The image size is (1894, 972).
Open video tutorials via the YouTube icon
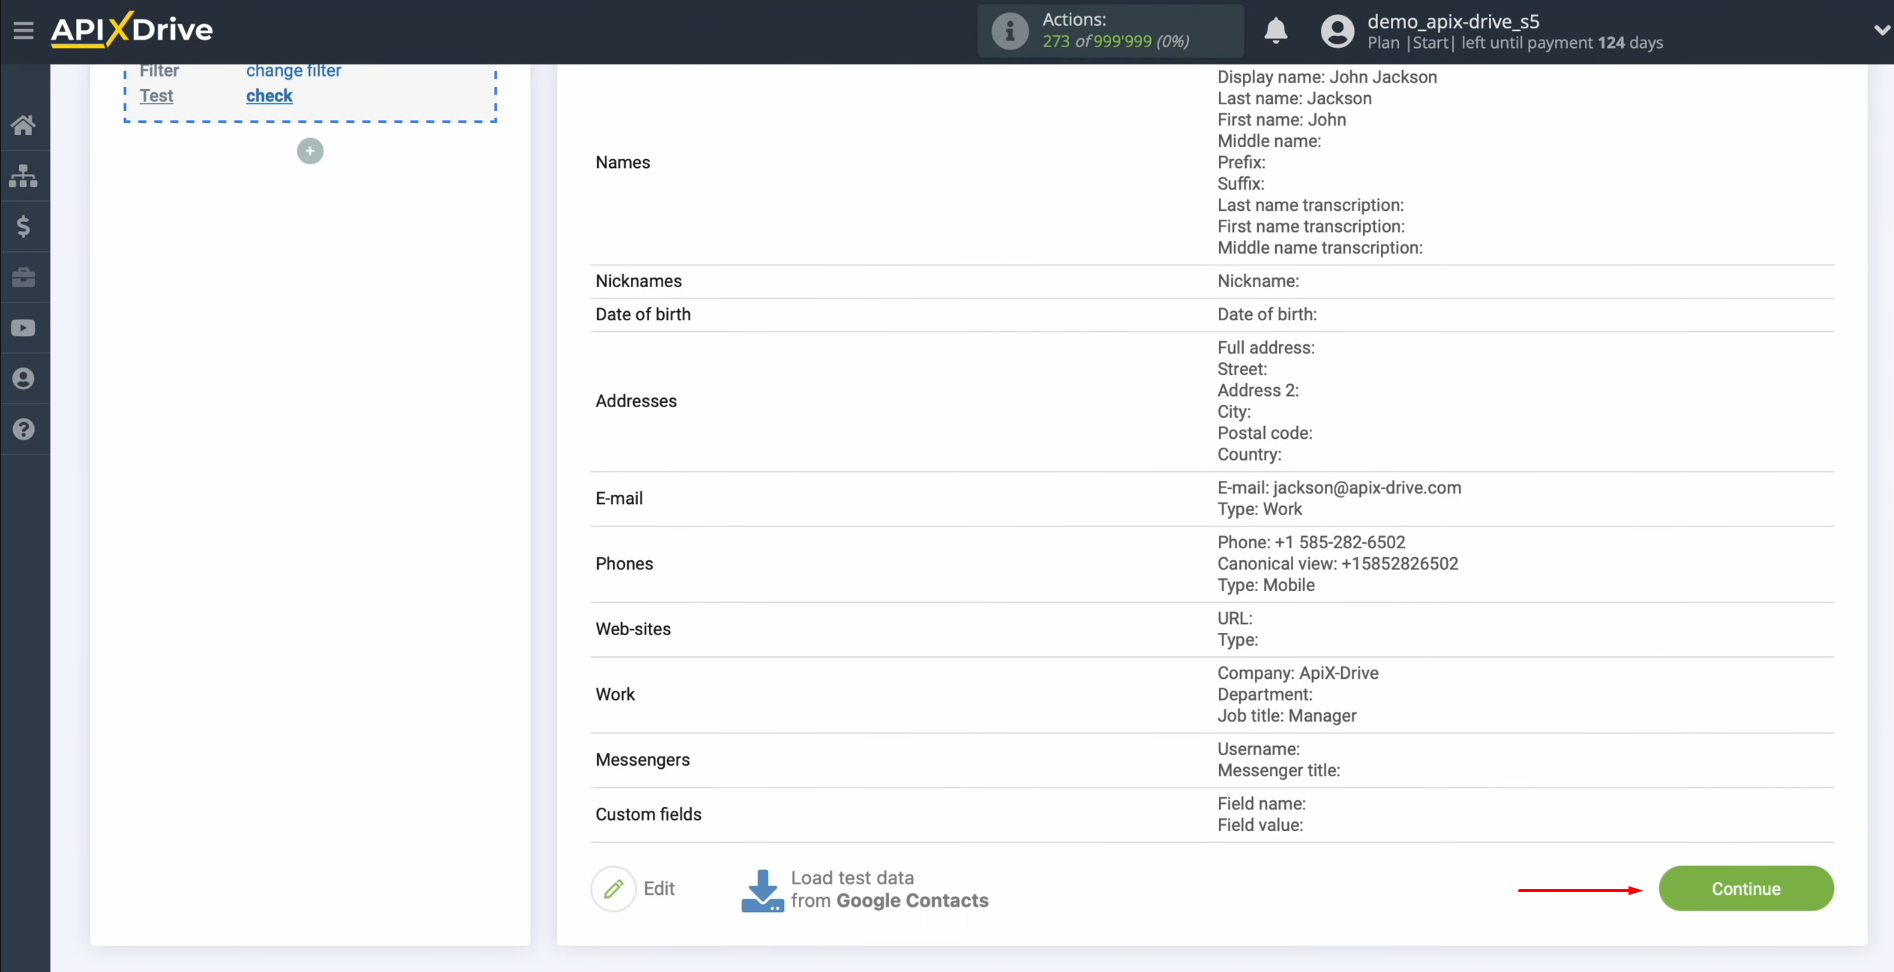[x=24, y=328]
